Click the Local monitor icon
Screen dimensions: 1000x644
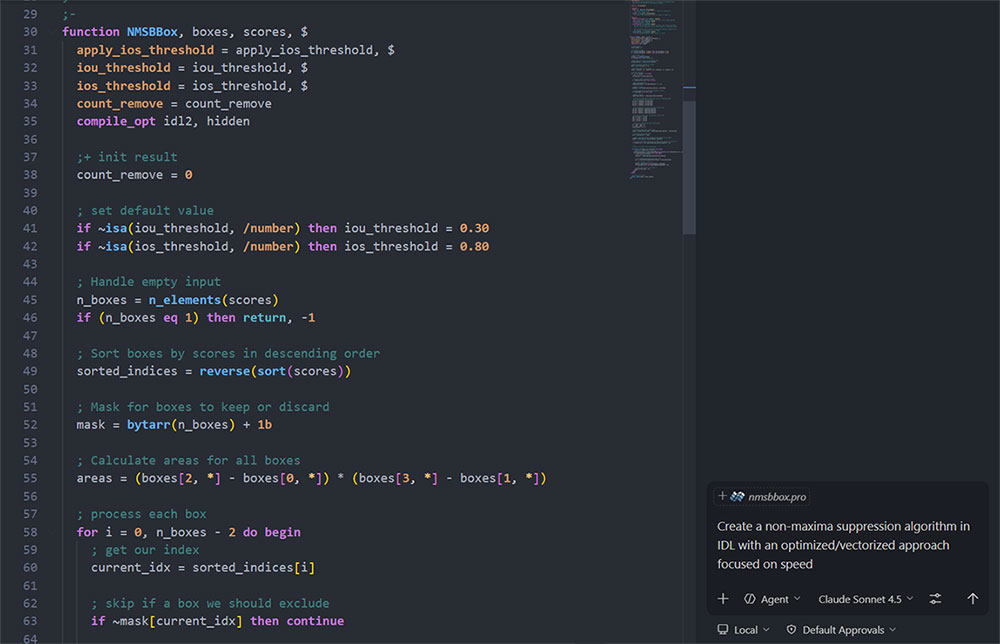[722, 630]
